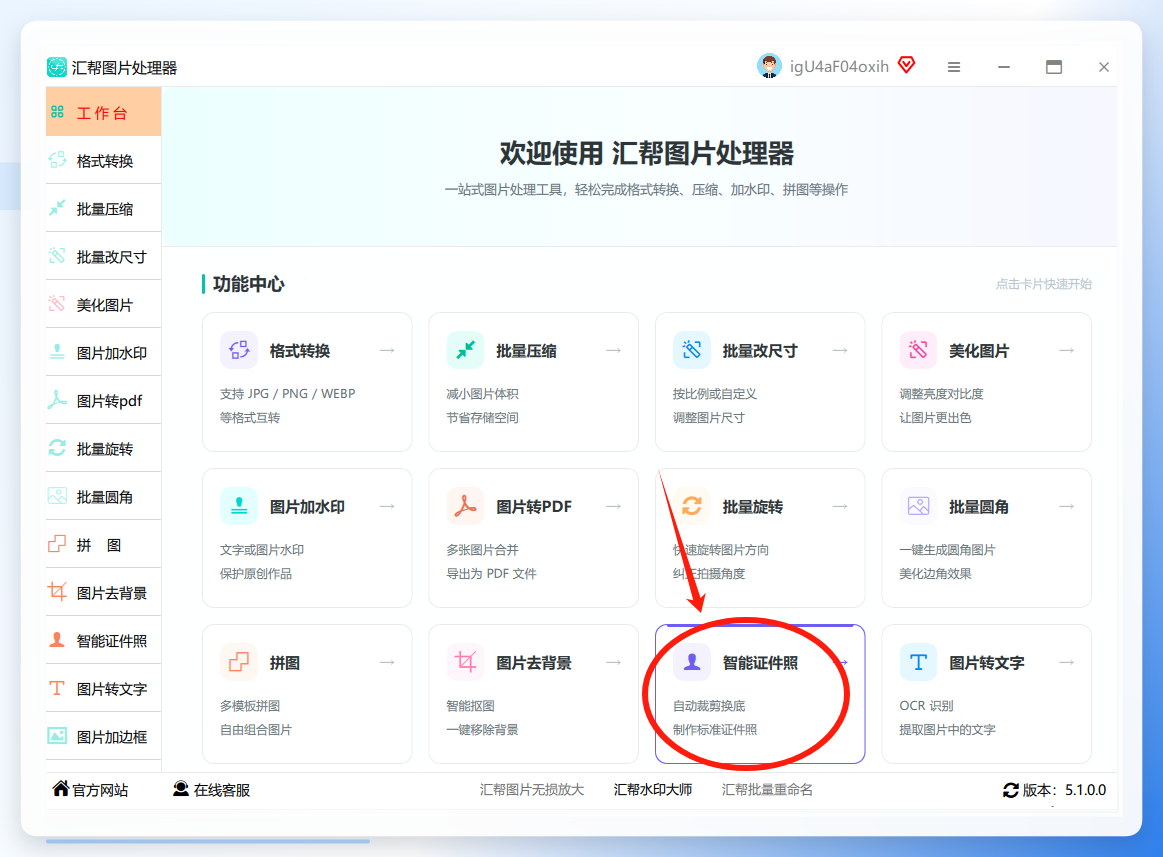Click the picture icon on the 批量圆角 card

[918, 506]
